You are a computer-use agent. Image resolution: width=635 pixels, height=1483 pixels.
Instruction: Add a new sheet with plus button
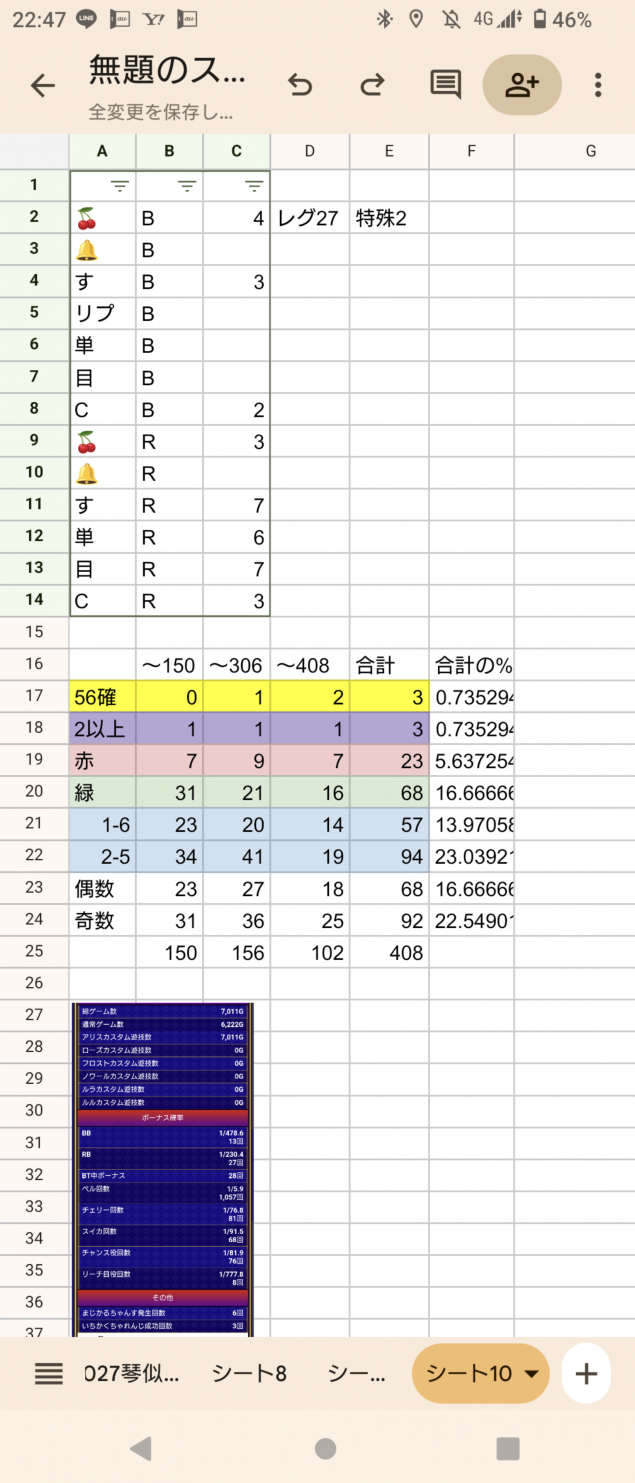(586, 1374)
